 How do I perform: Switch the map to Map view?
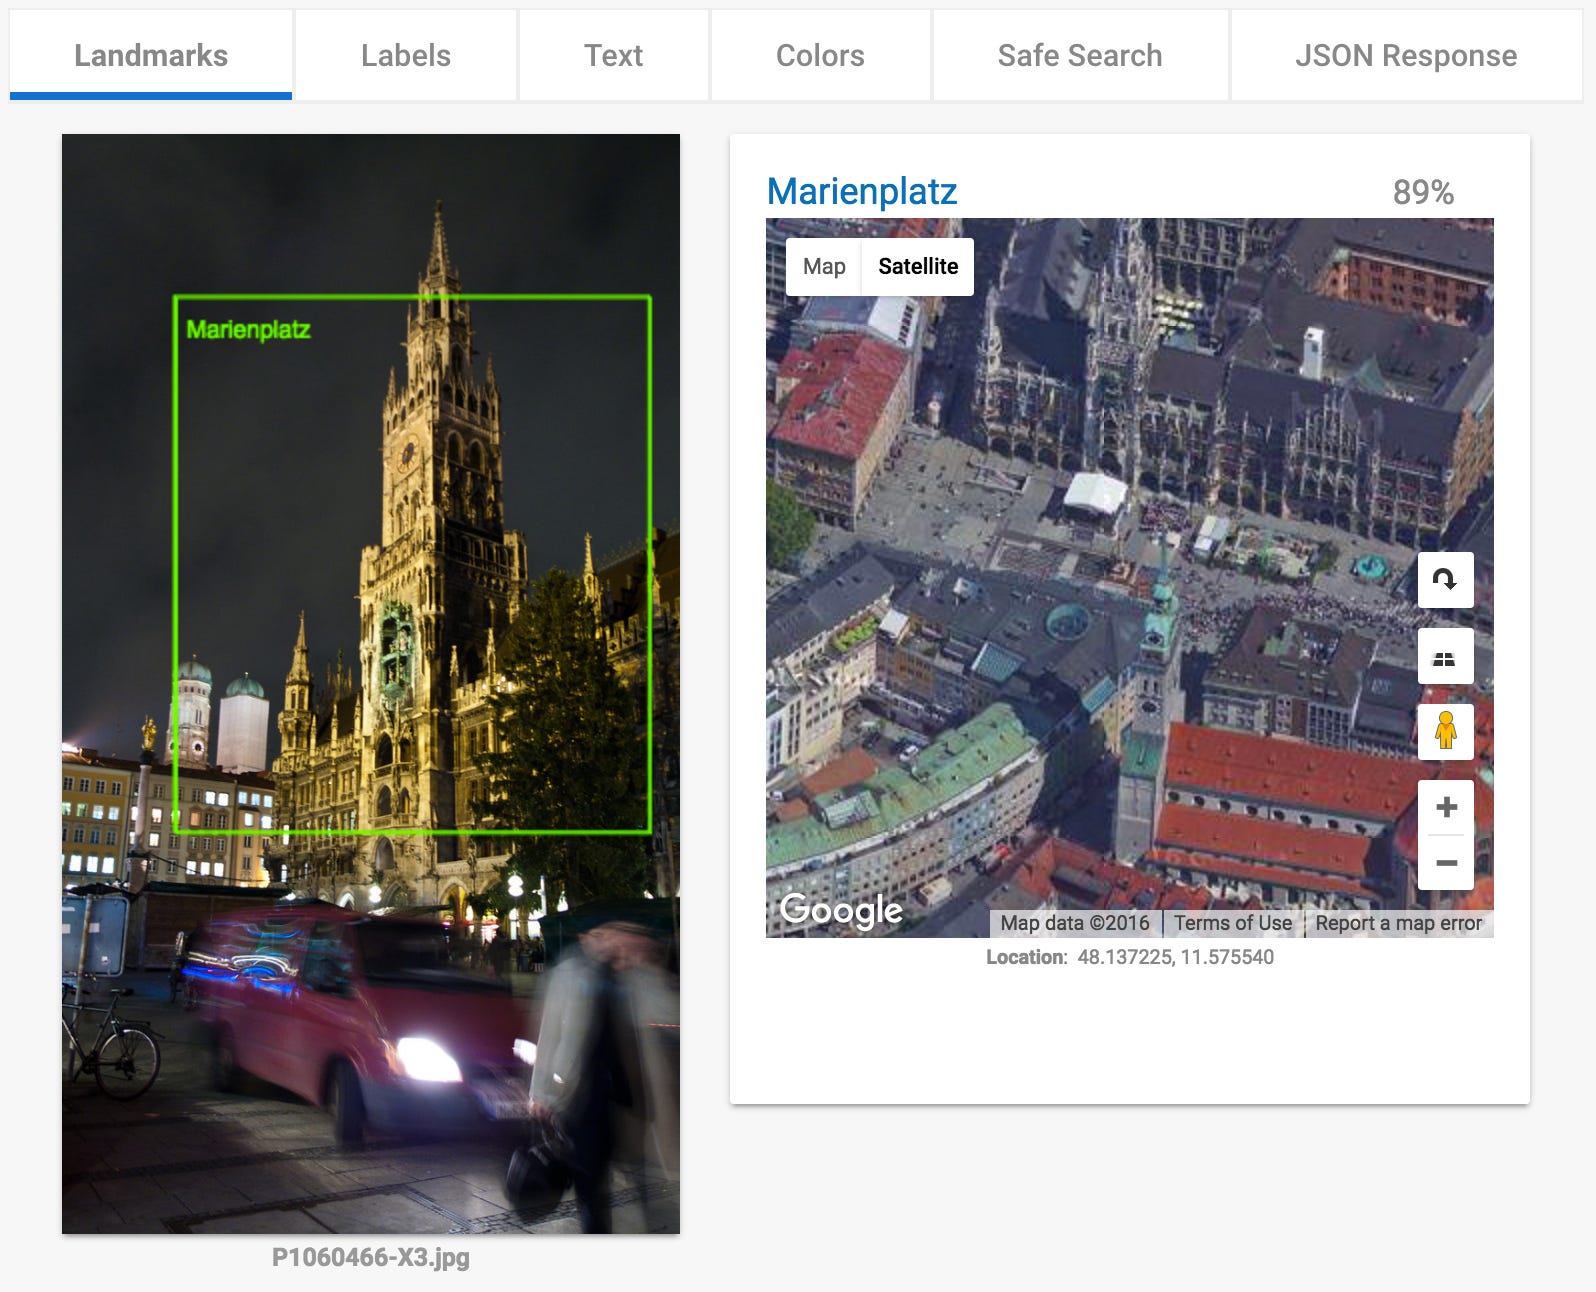[x=824, y=266]
